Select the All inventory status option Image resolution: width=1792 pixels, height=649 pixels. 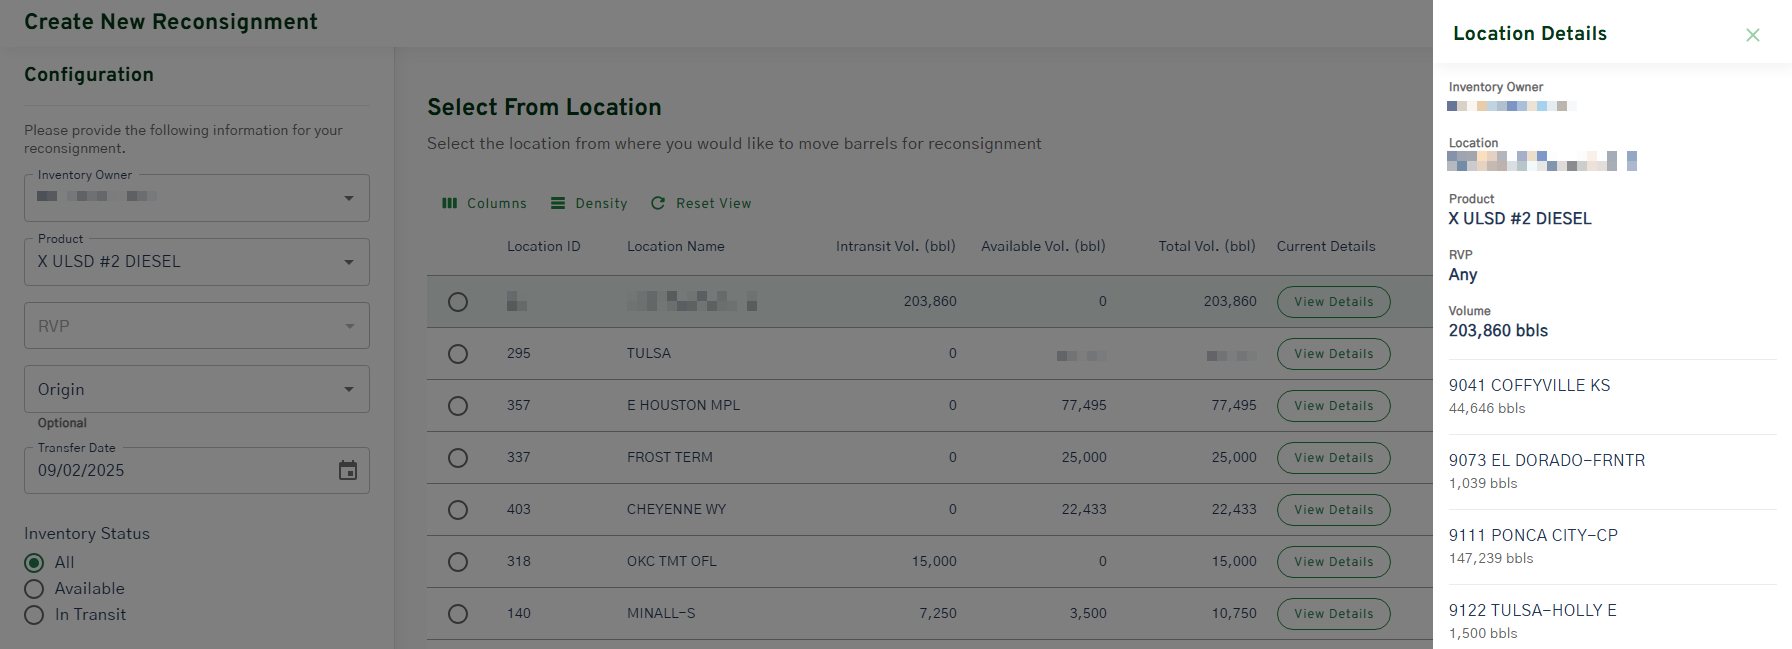34,563
